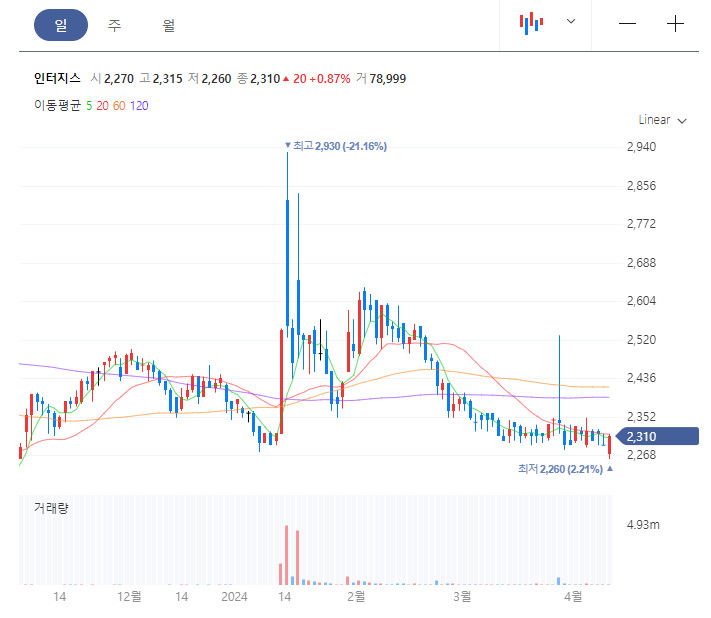Click the 2,688 price axis label
Image resolution: width=711 pixels, height=618 pixels.
point(641,263)
